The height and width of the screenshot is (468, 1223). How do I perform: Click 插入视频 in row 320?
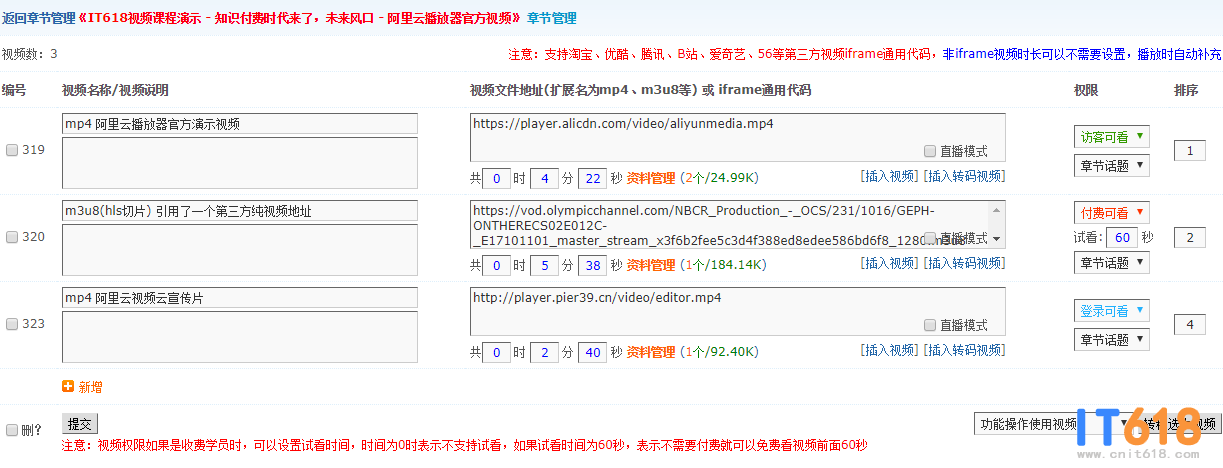(x=888, y=263)
